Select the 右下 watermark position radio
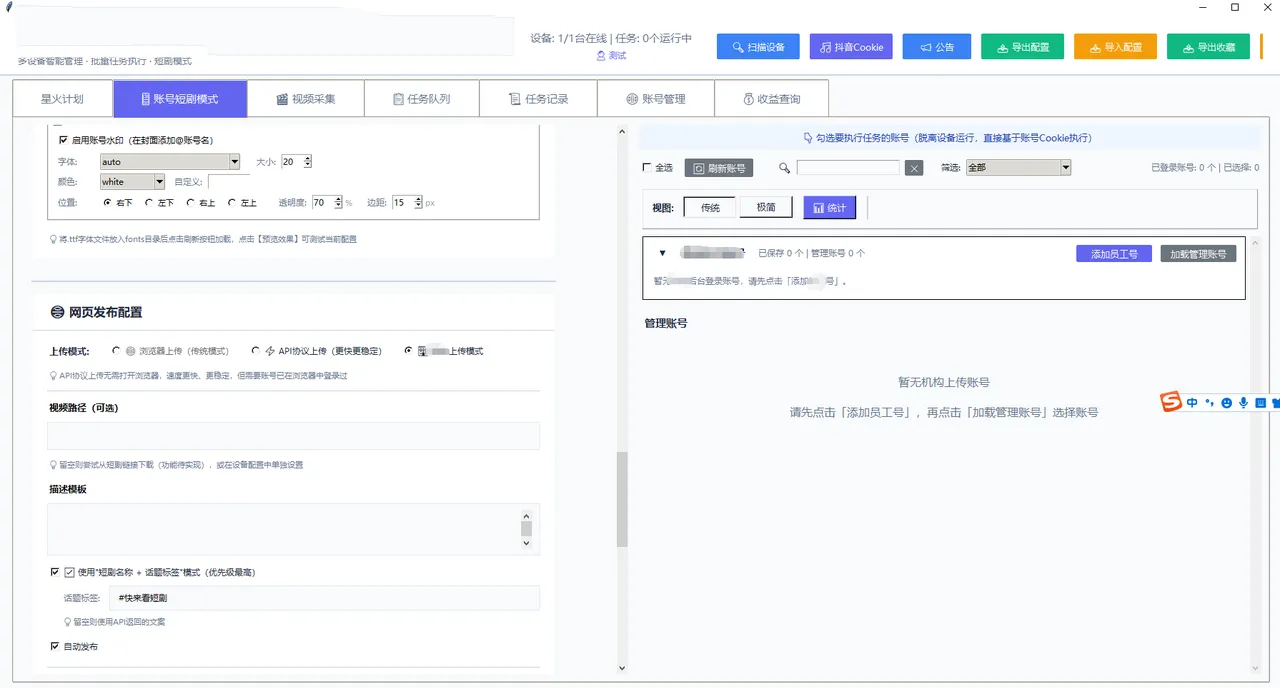 (x=108, y=202)
